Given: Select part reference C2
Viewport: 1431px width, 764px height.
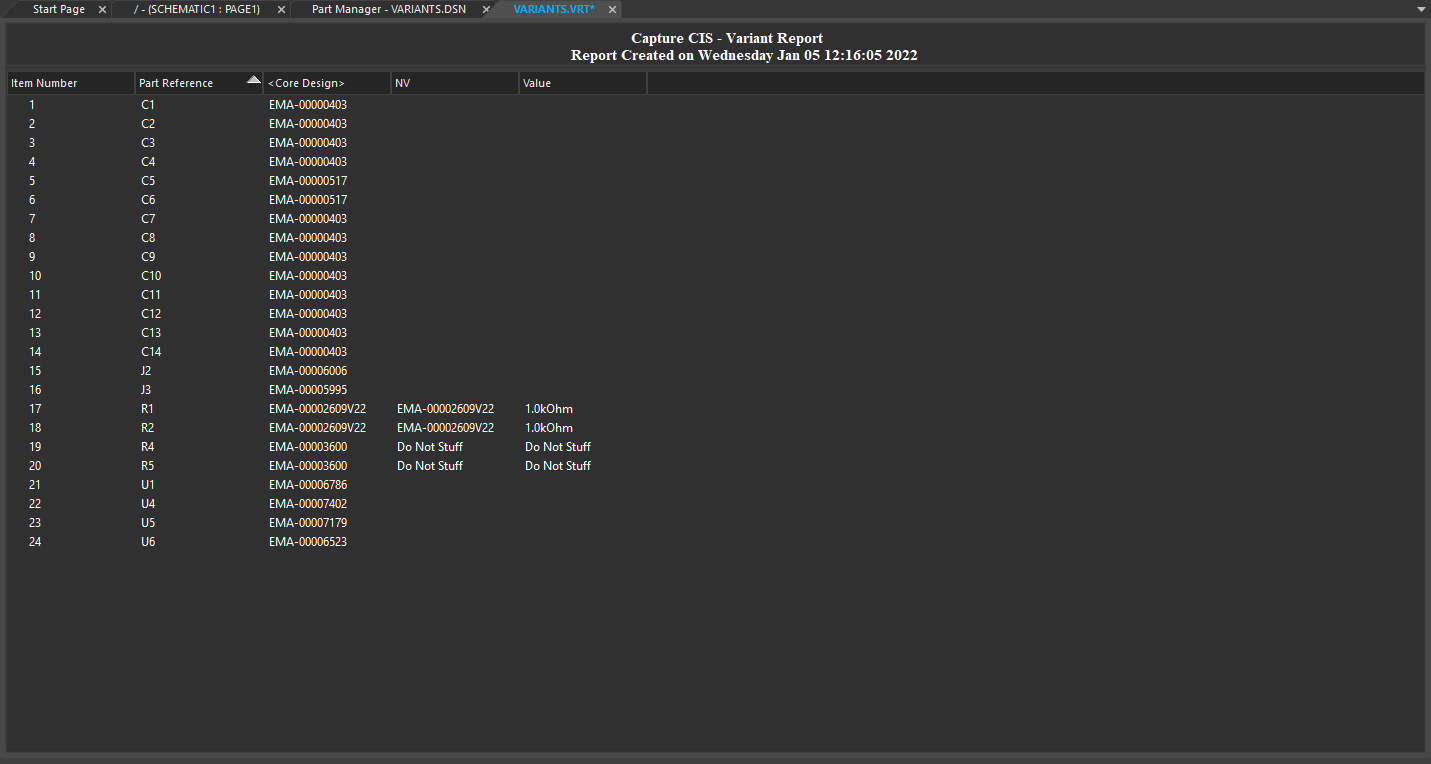Looking at the screenshot, I should 148,123.
